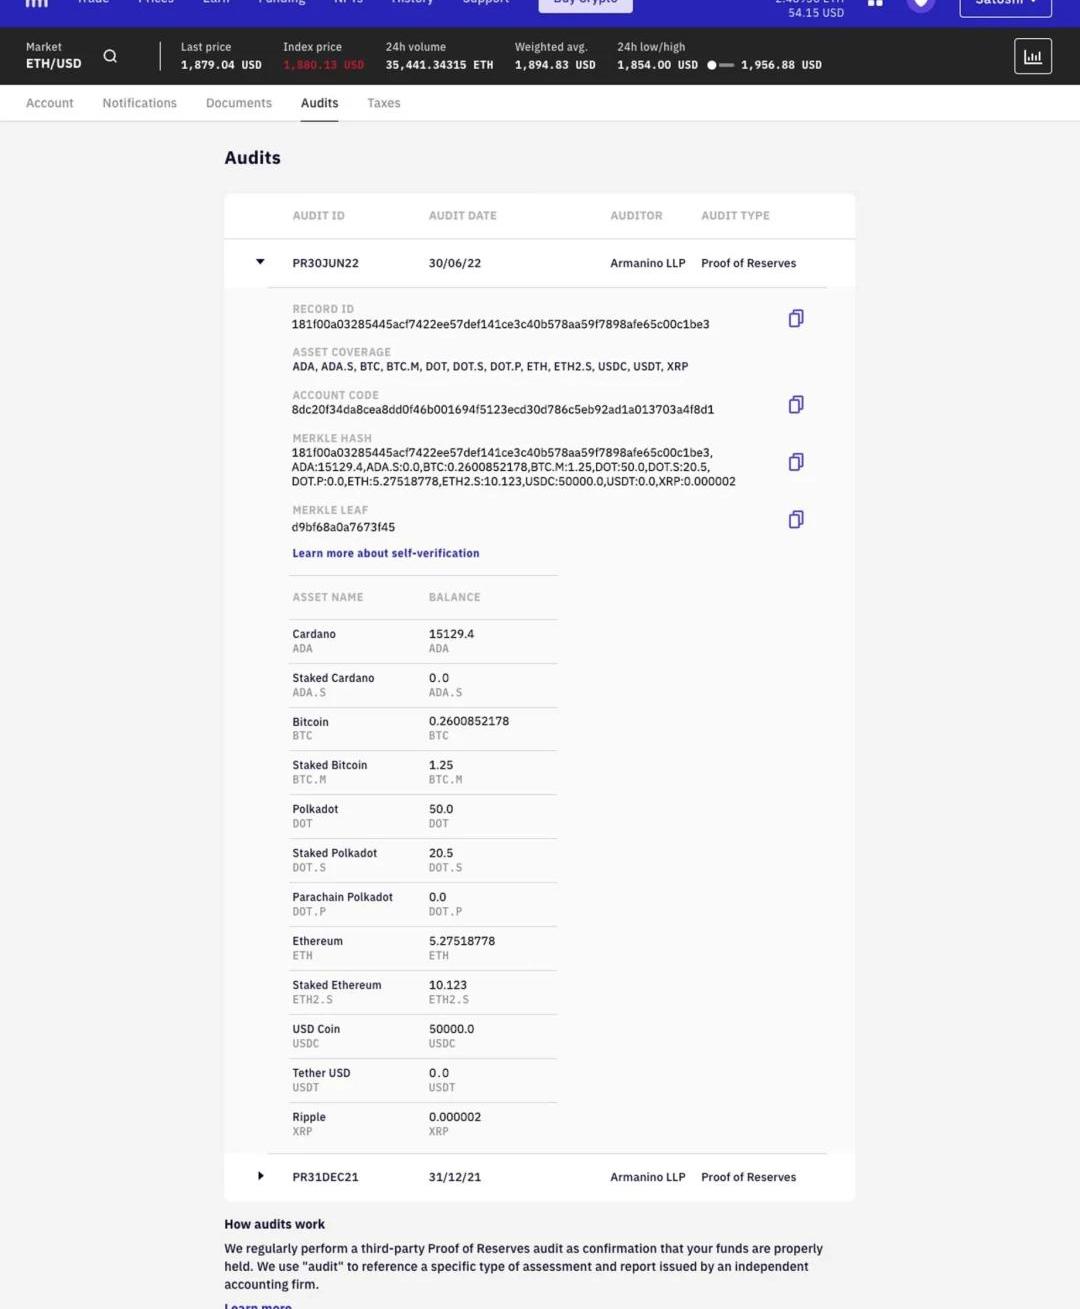Viewport: 1080px width, 1309px height.
Task: Select the Taxes tab
Action: (x=384, y=103)
